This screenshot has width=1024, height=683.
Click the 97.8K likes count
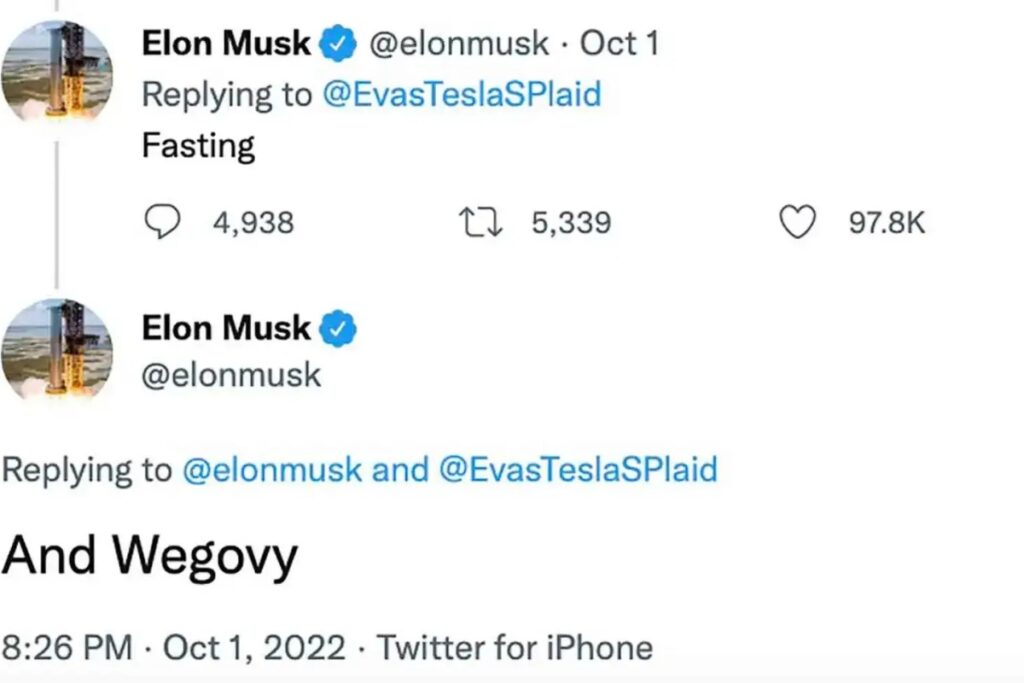tap(887, 222)
